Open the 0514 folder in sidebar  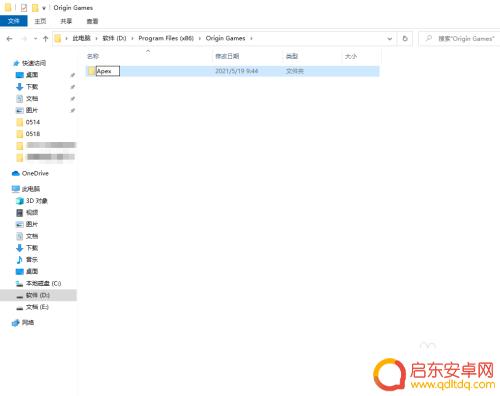[x=33, y=122]
